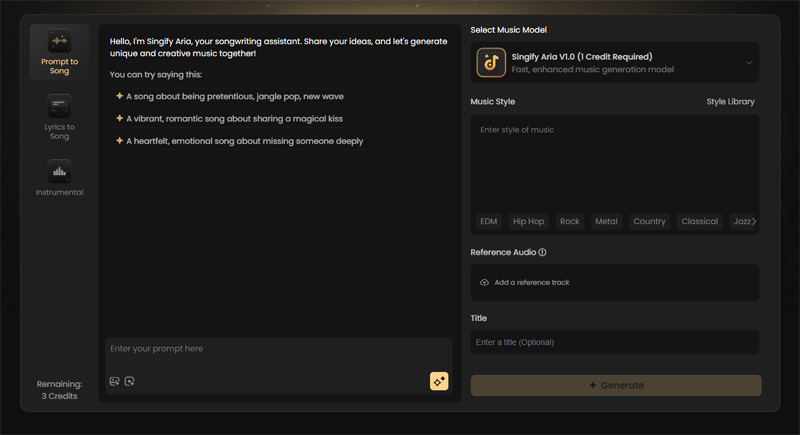Click the Remaining 3 Credits text
800x435 pixels.
(x=59, y=390)
